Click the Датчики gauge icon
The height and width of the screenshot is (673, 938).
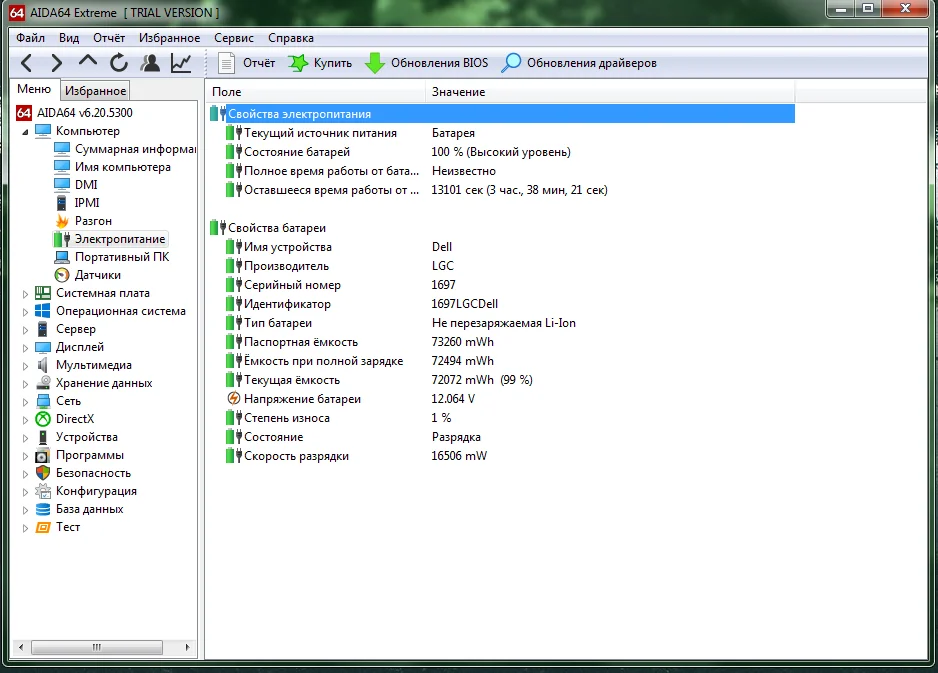[x=62, y=275]
